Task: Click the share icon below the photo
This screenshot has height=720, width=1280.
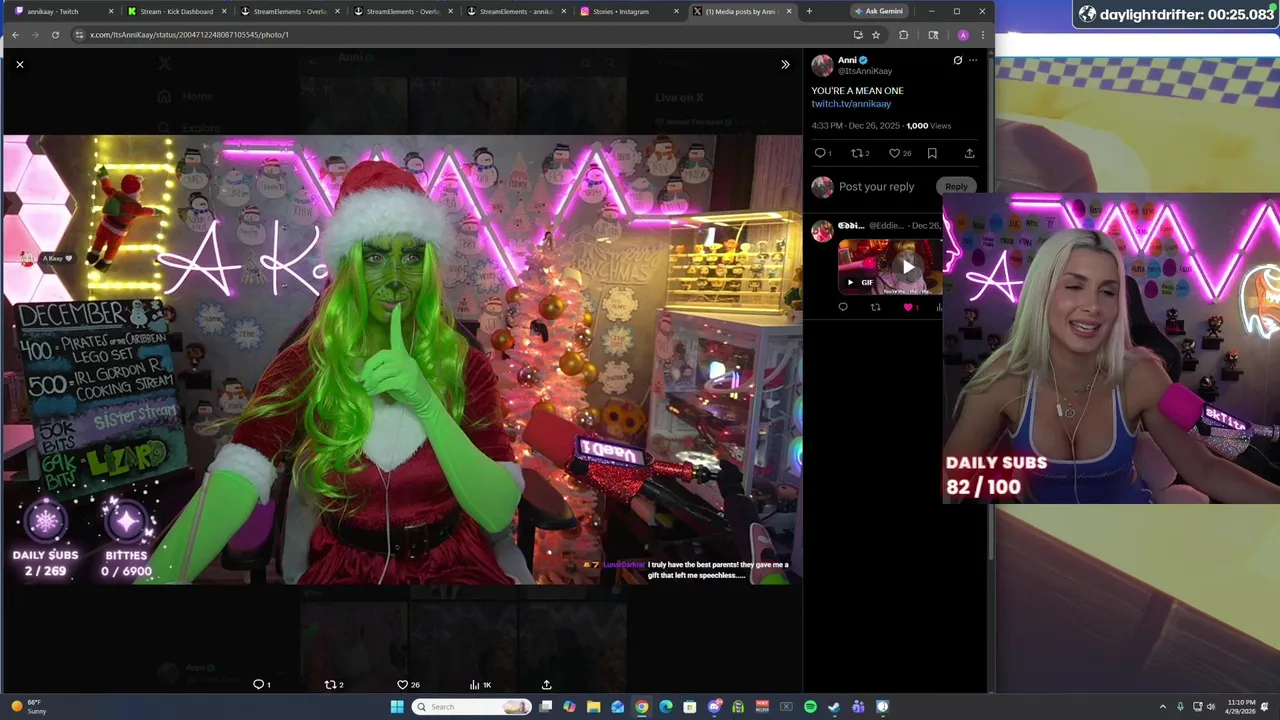Action: click(x=546, y=684)
